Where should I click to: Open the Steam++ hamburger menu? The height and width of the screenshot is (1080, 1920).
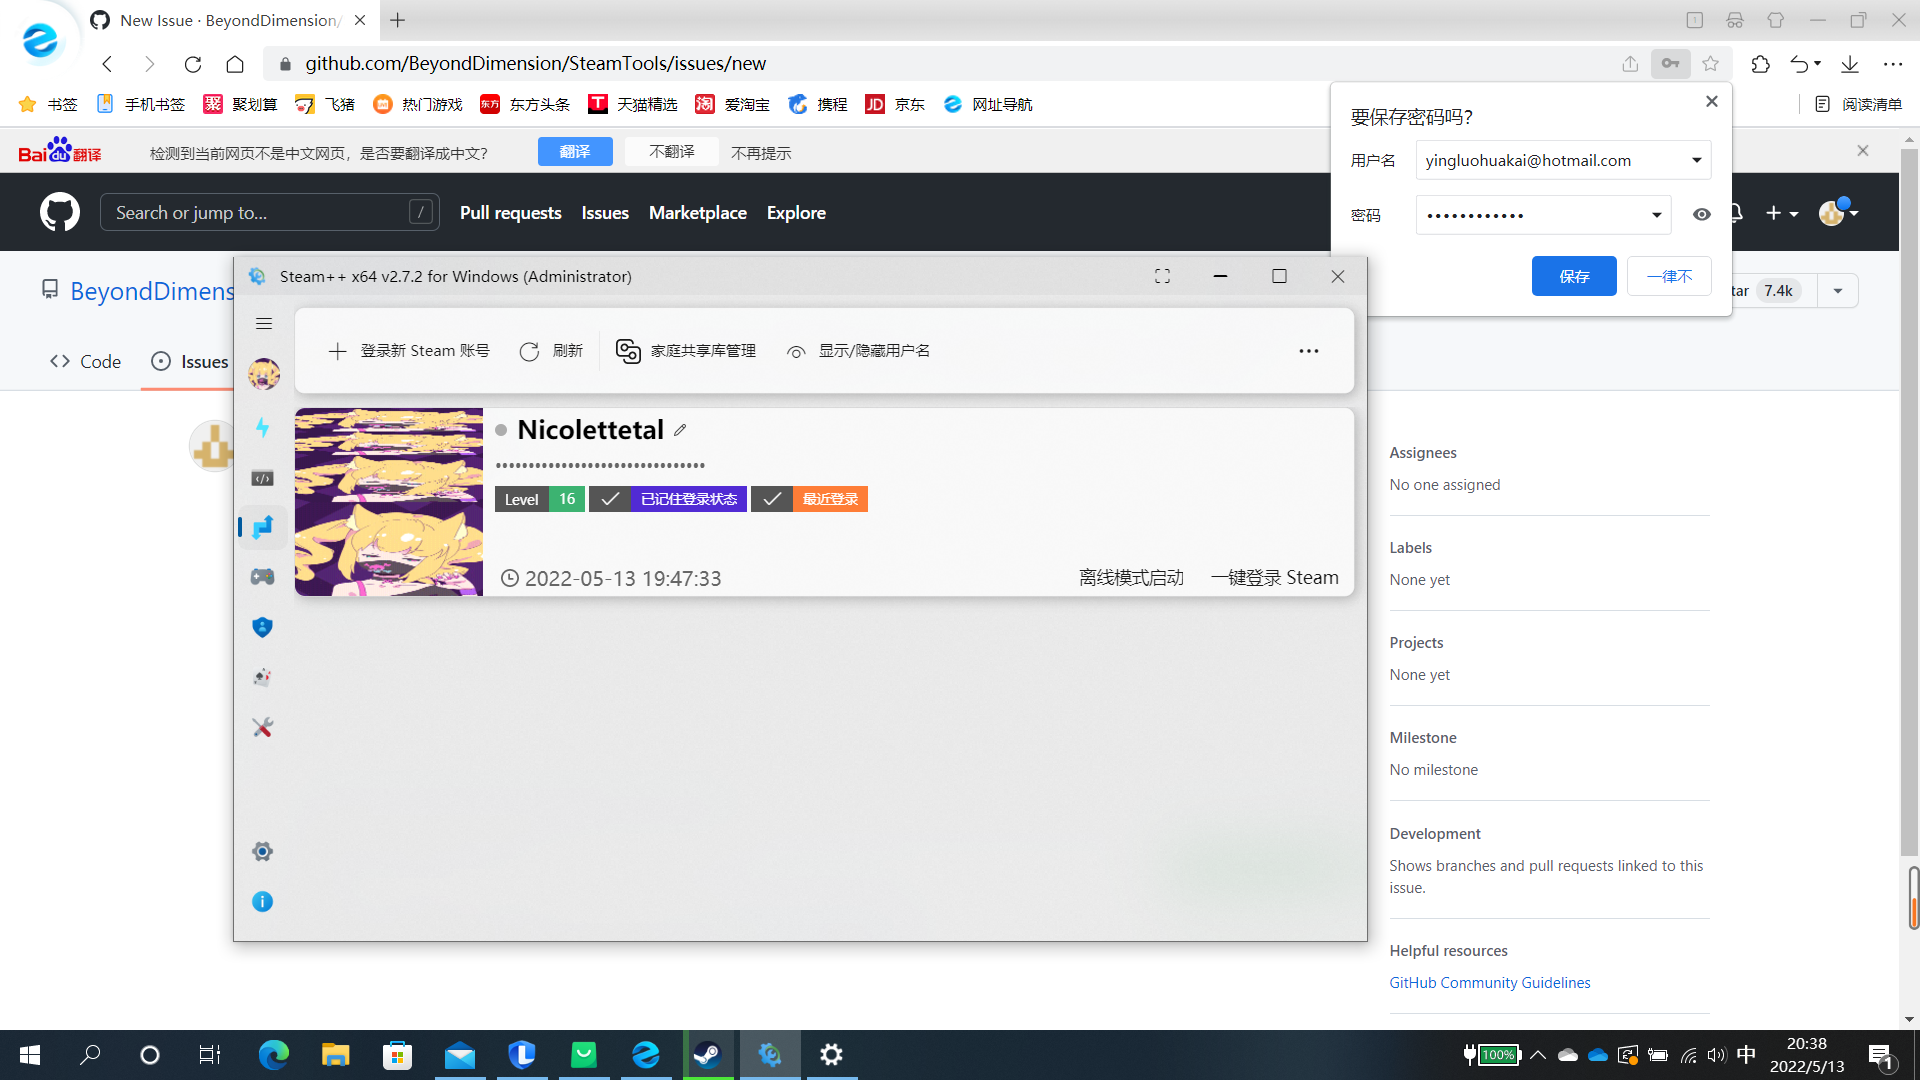pos(264,324)
